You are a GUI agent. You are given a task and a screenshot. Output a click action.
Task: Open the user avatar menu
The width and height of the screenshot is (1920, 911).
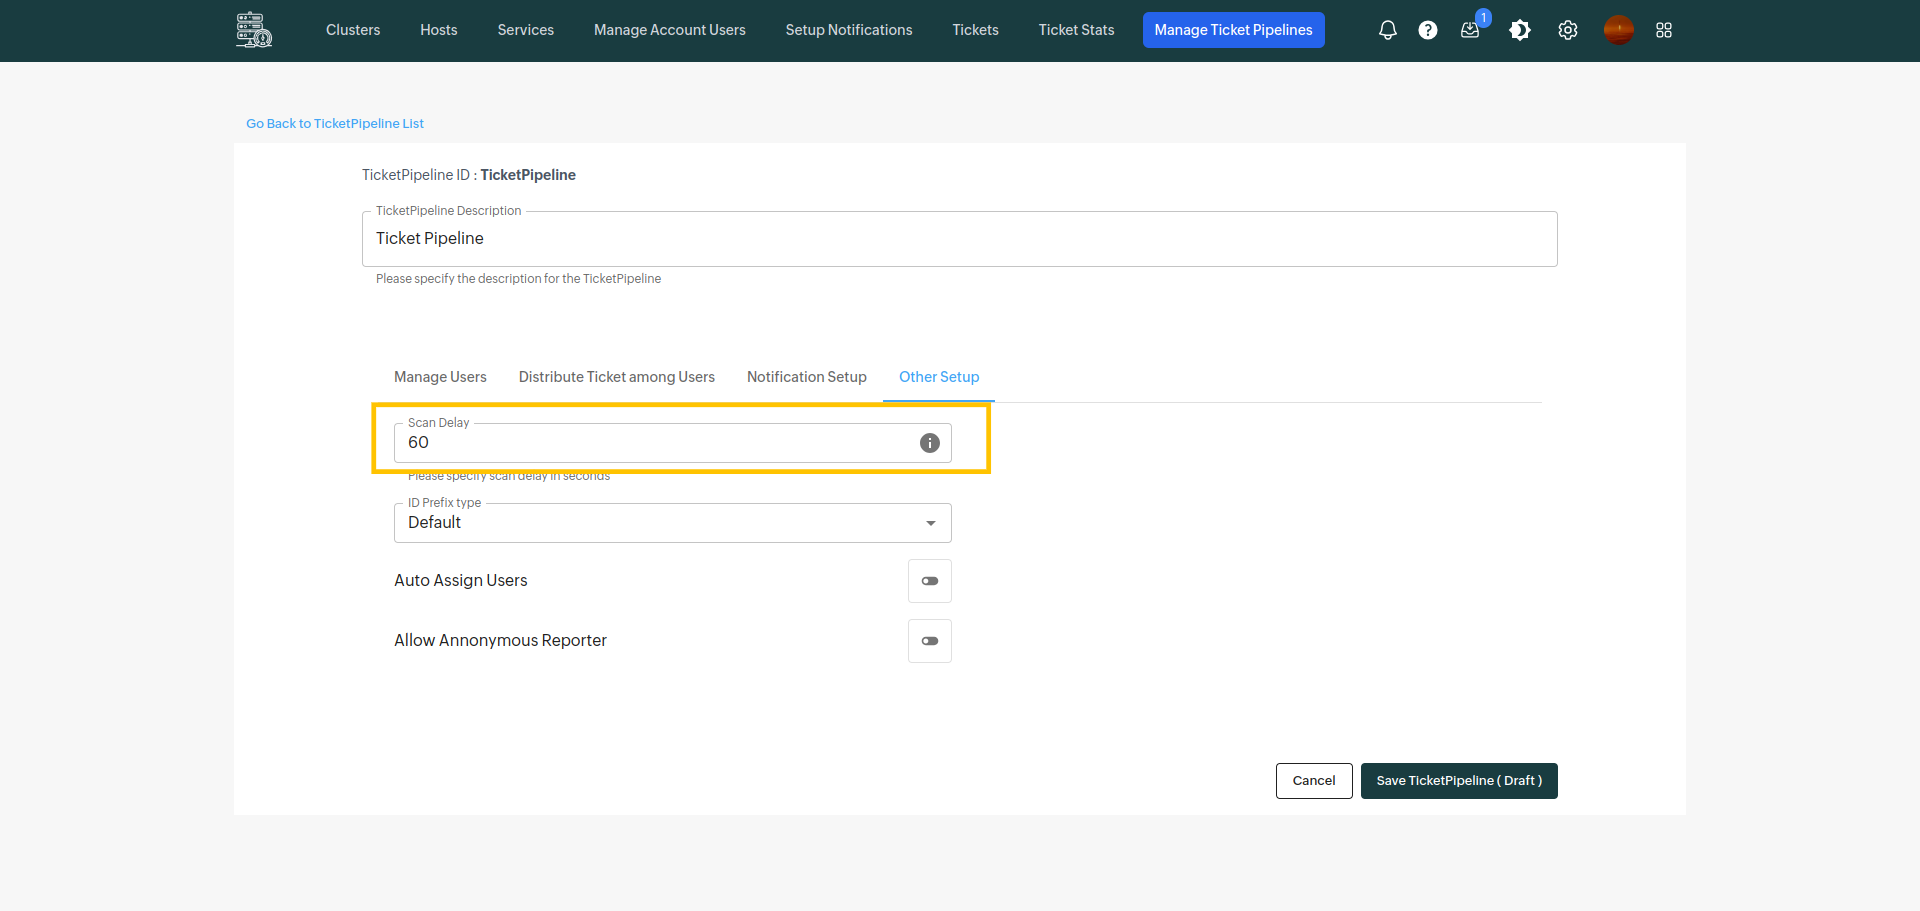(1618, 30)
